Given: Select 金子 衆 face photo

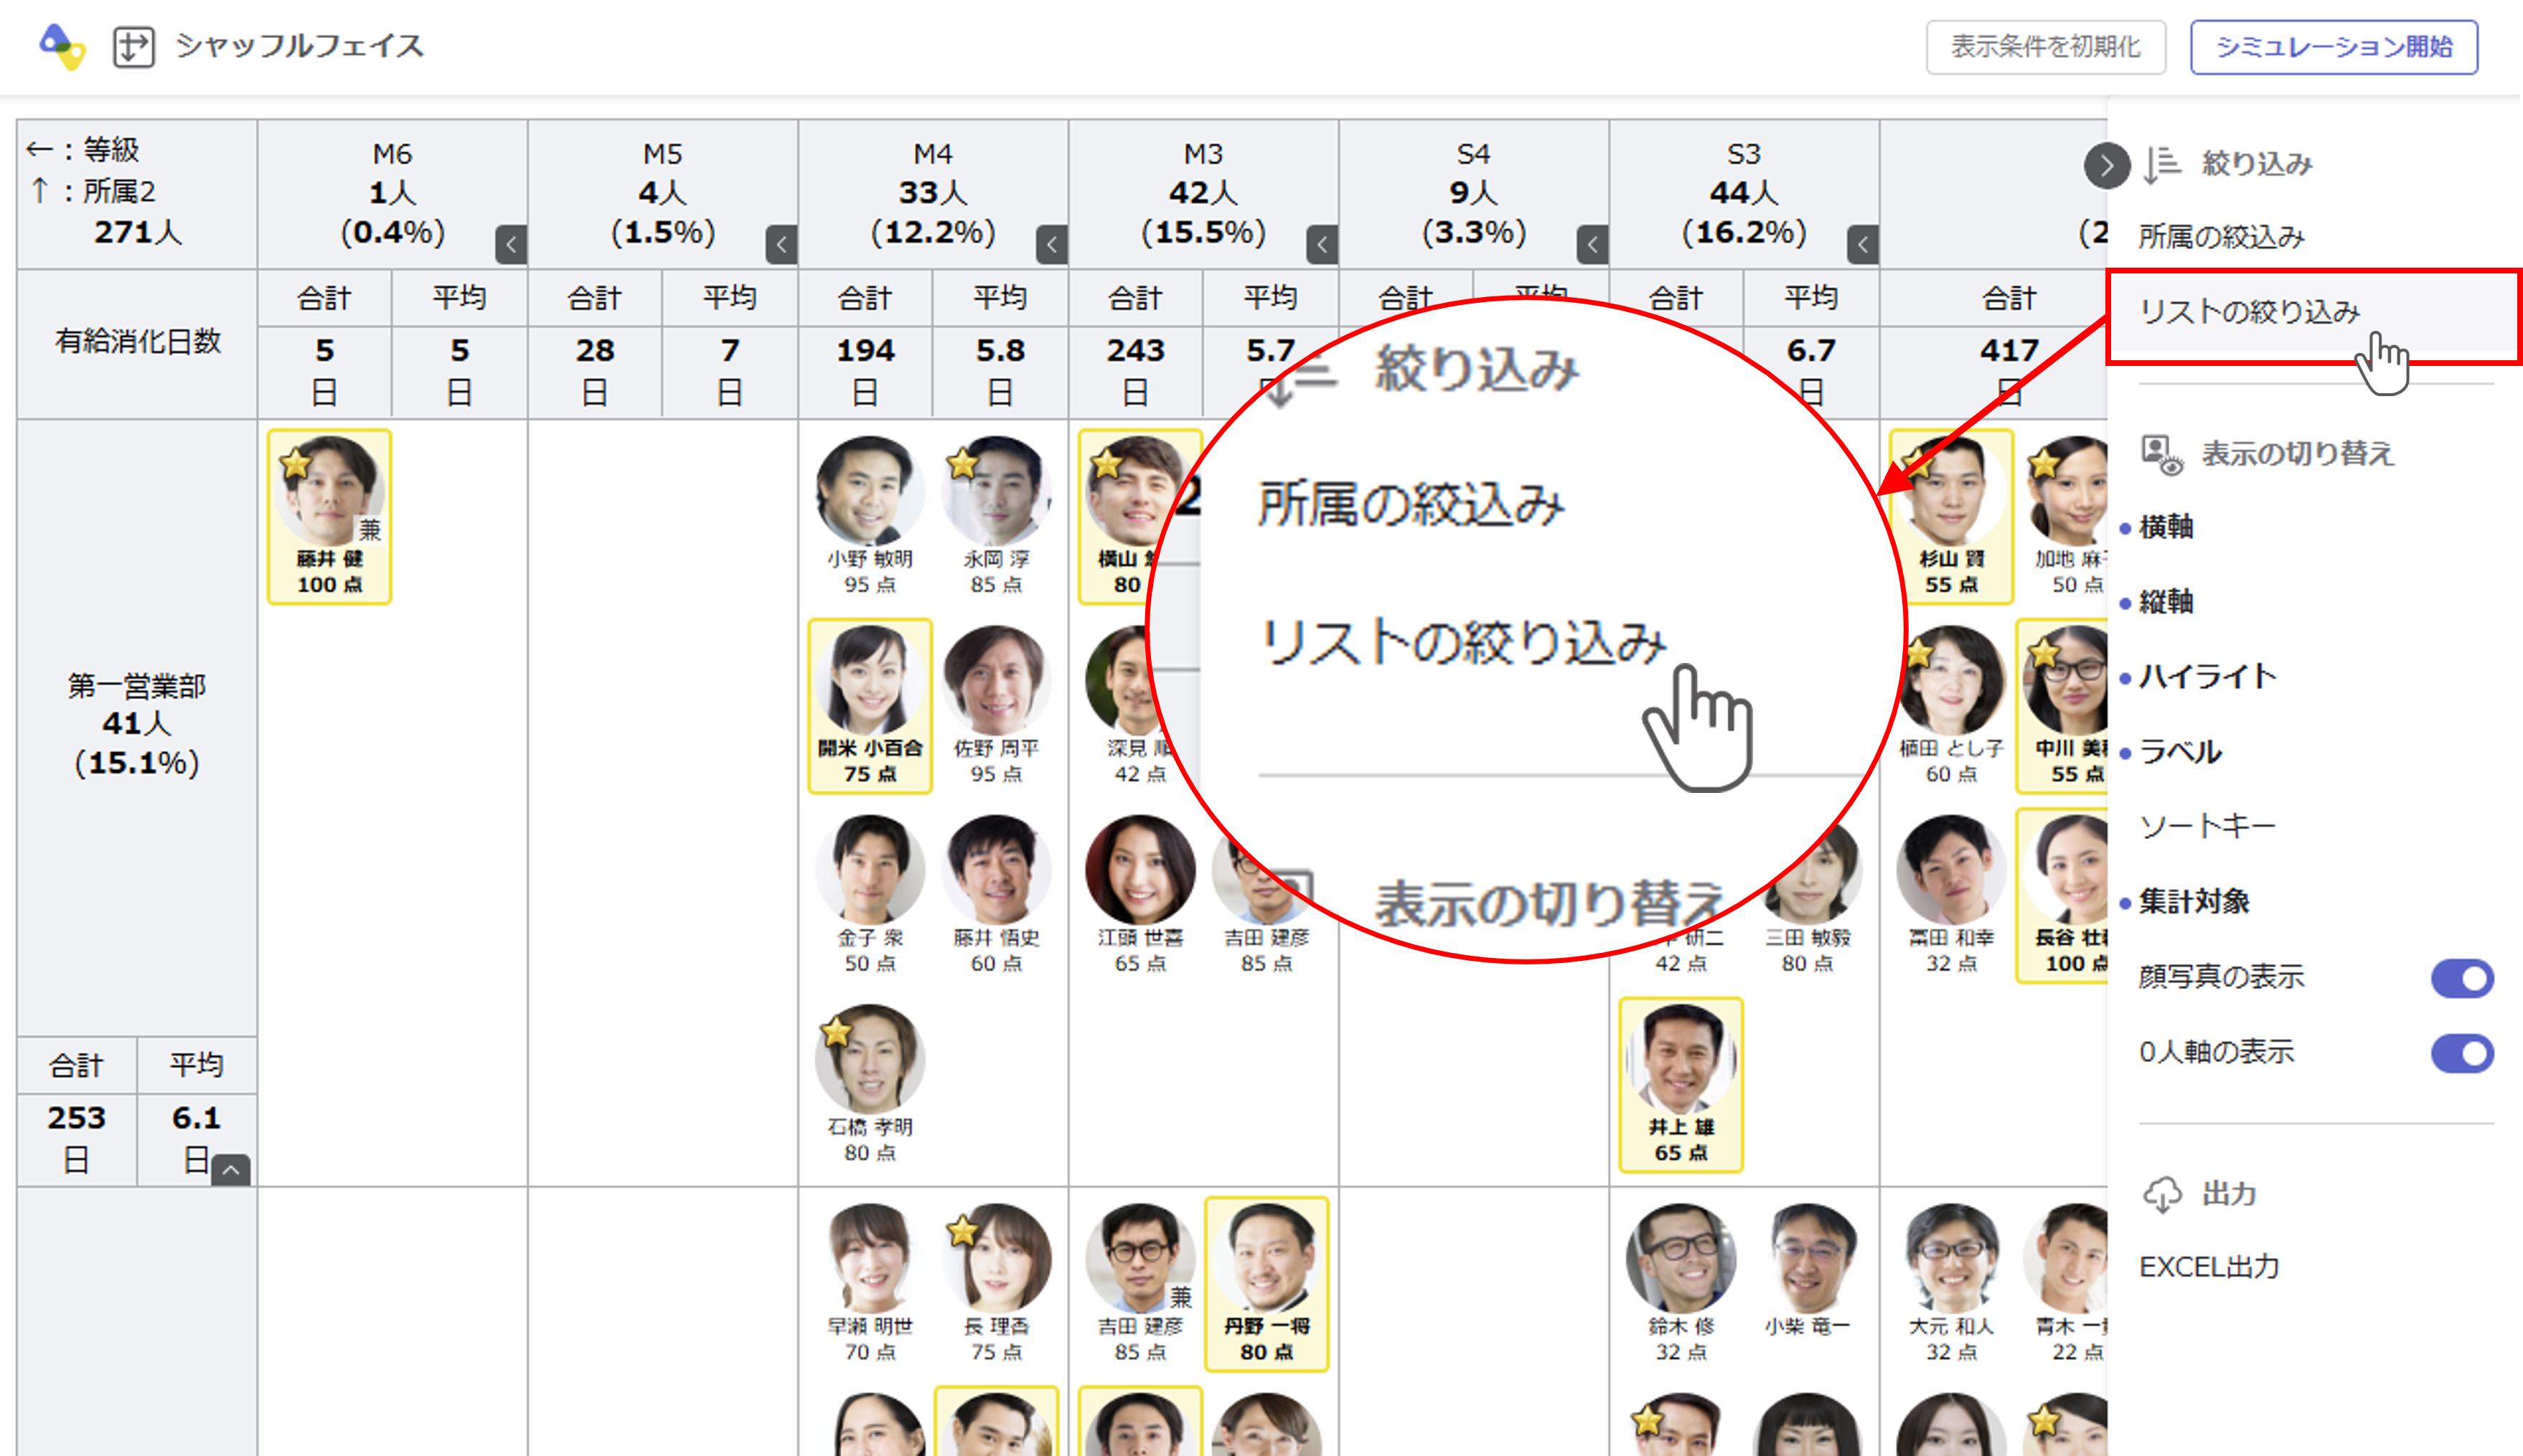Looking at the screenshot, I should pyautogui.click(x=869, y=869).
